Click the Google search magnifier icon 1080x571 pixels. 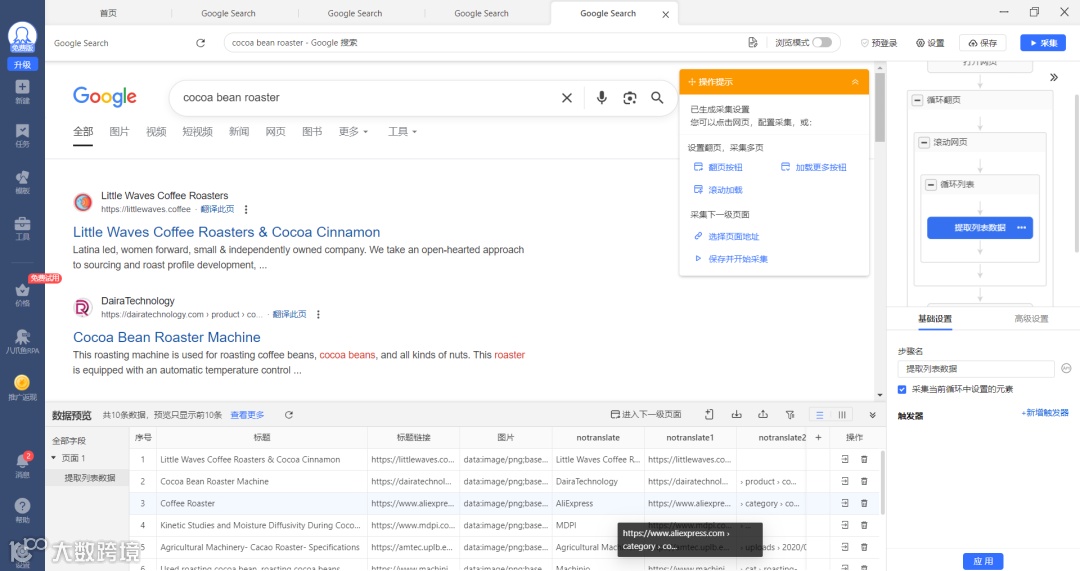tap(657, 98)
